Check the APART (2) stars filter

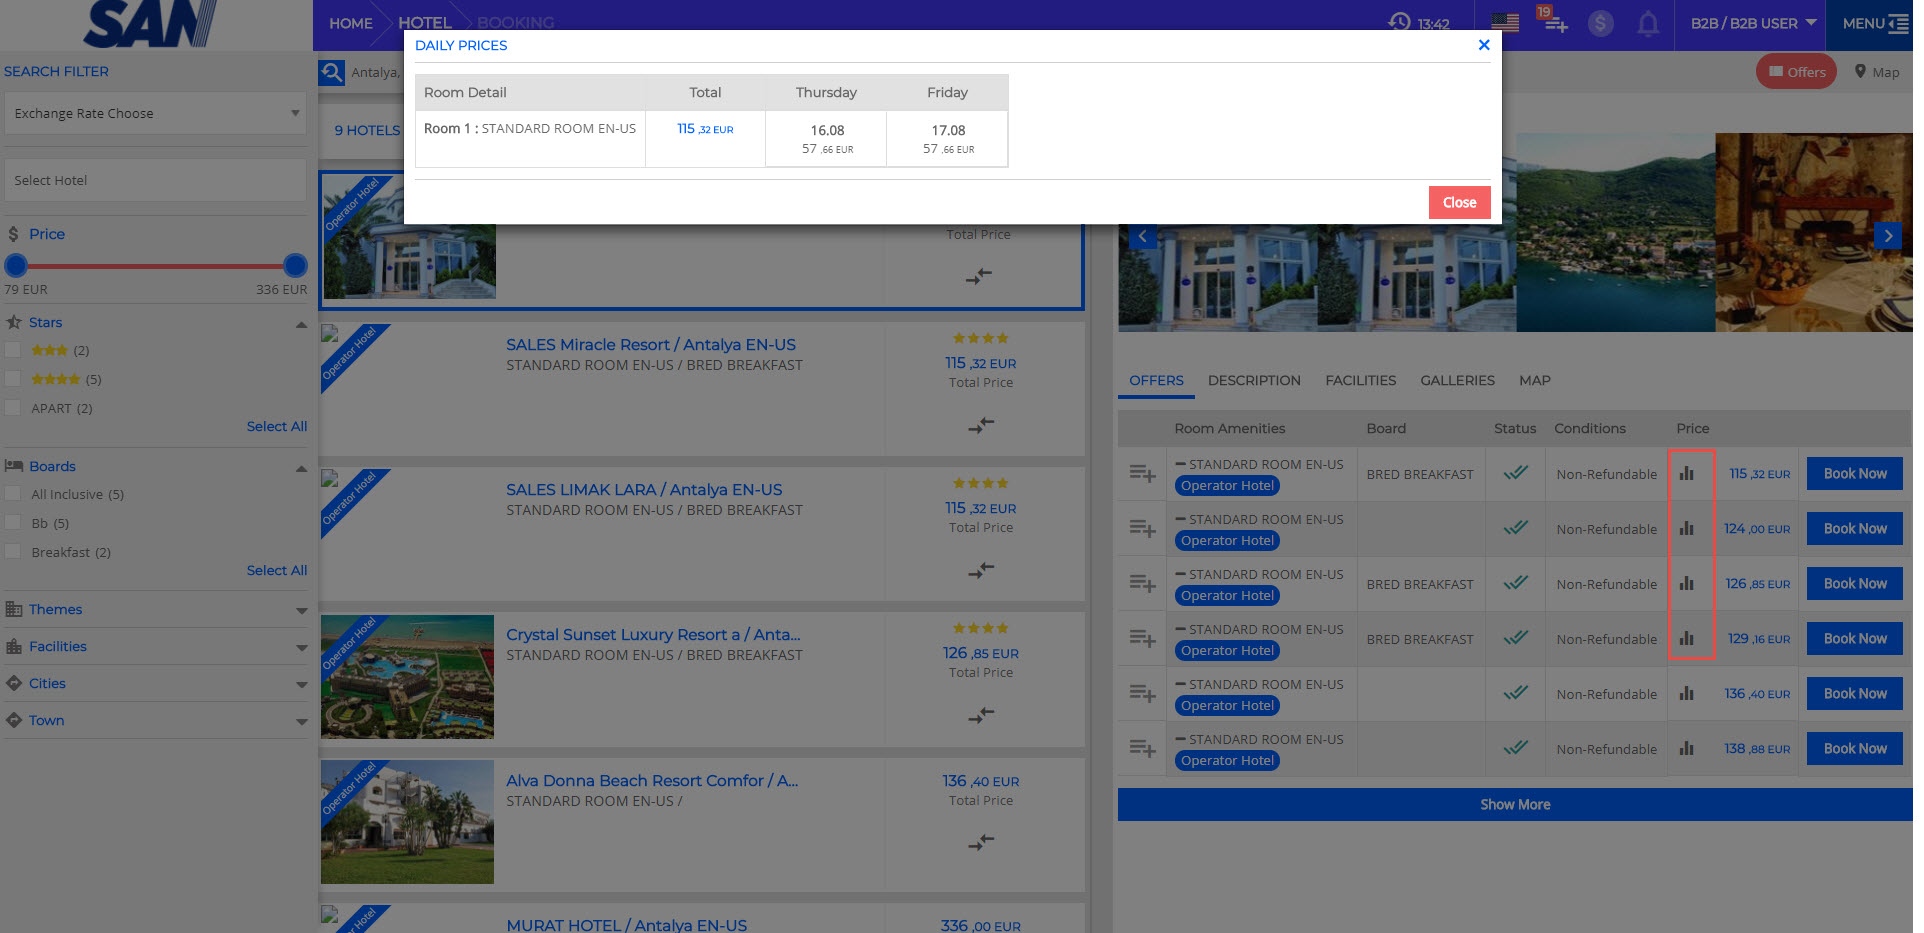13,408
